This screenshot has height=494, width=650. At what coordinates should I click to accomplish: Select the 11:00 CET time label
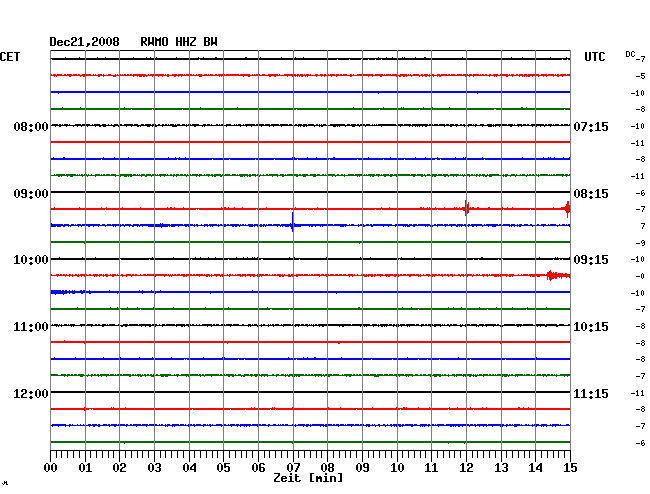click(31, 327)
